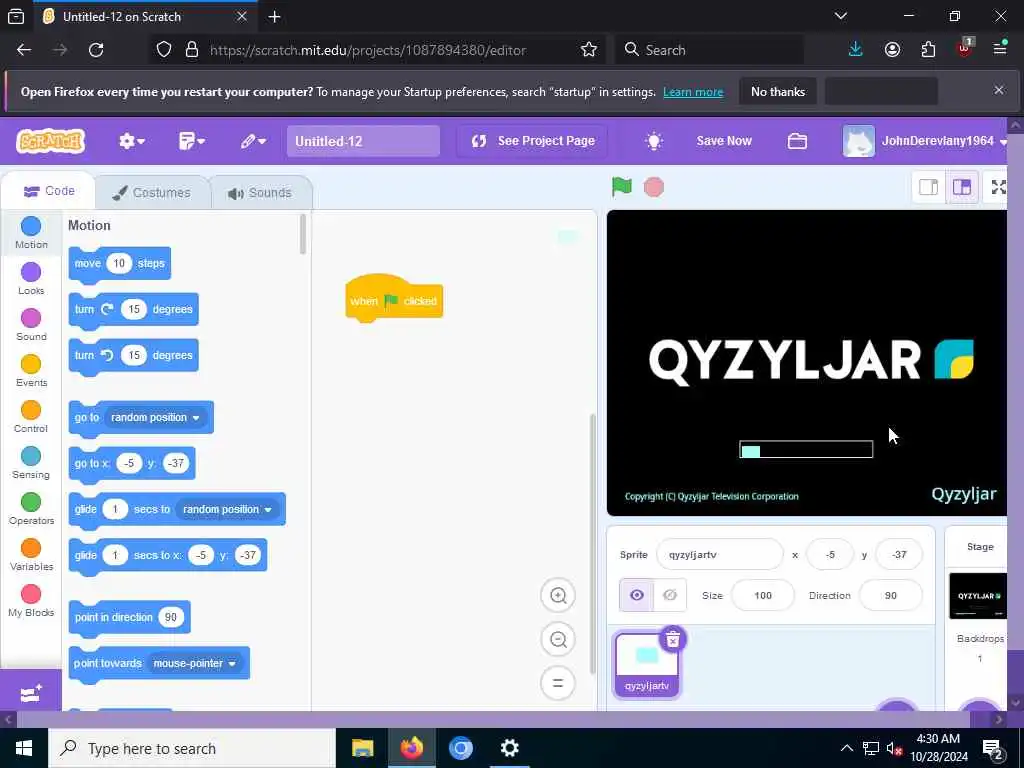Image resolution: width=1024 pixels, height=768 pixels.
Task: Edit the sprite Size field
Action: tap(763, 596)
